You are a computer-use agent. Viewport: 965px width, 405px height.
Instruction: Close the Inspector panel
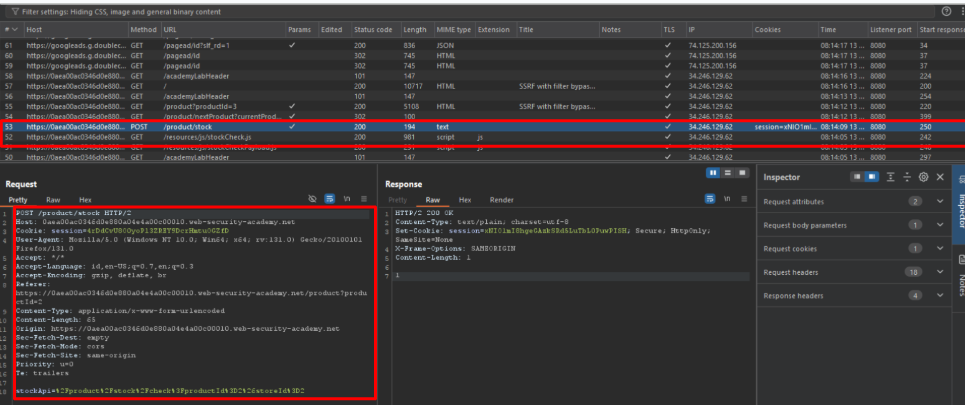click(939, 177)
